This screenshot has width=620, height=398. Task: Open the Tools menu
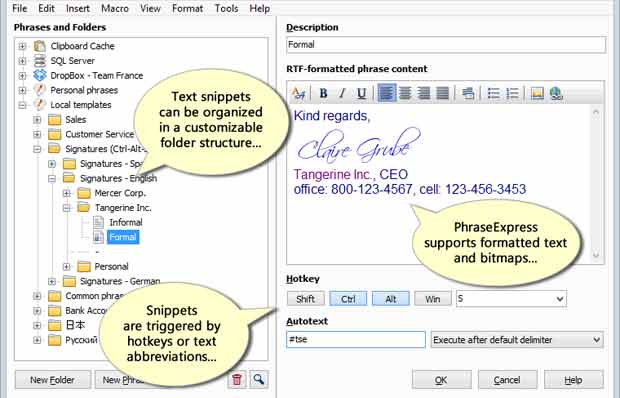pyautogui.click(x=226, y=8)
